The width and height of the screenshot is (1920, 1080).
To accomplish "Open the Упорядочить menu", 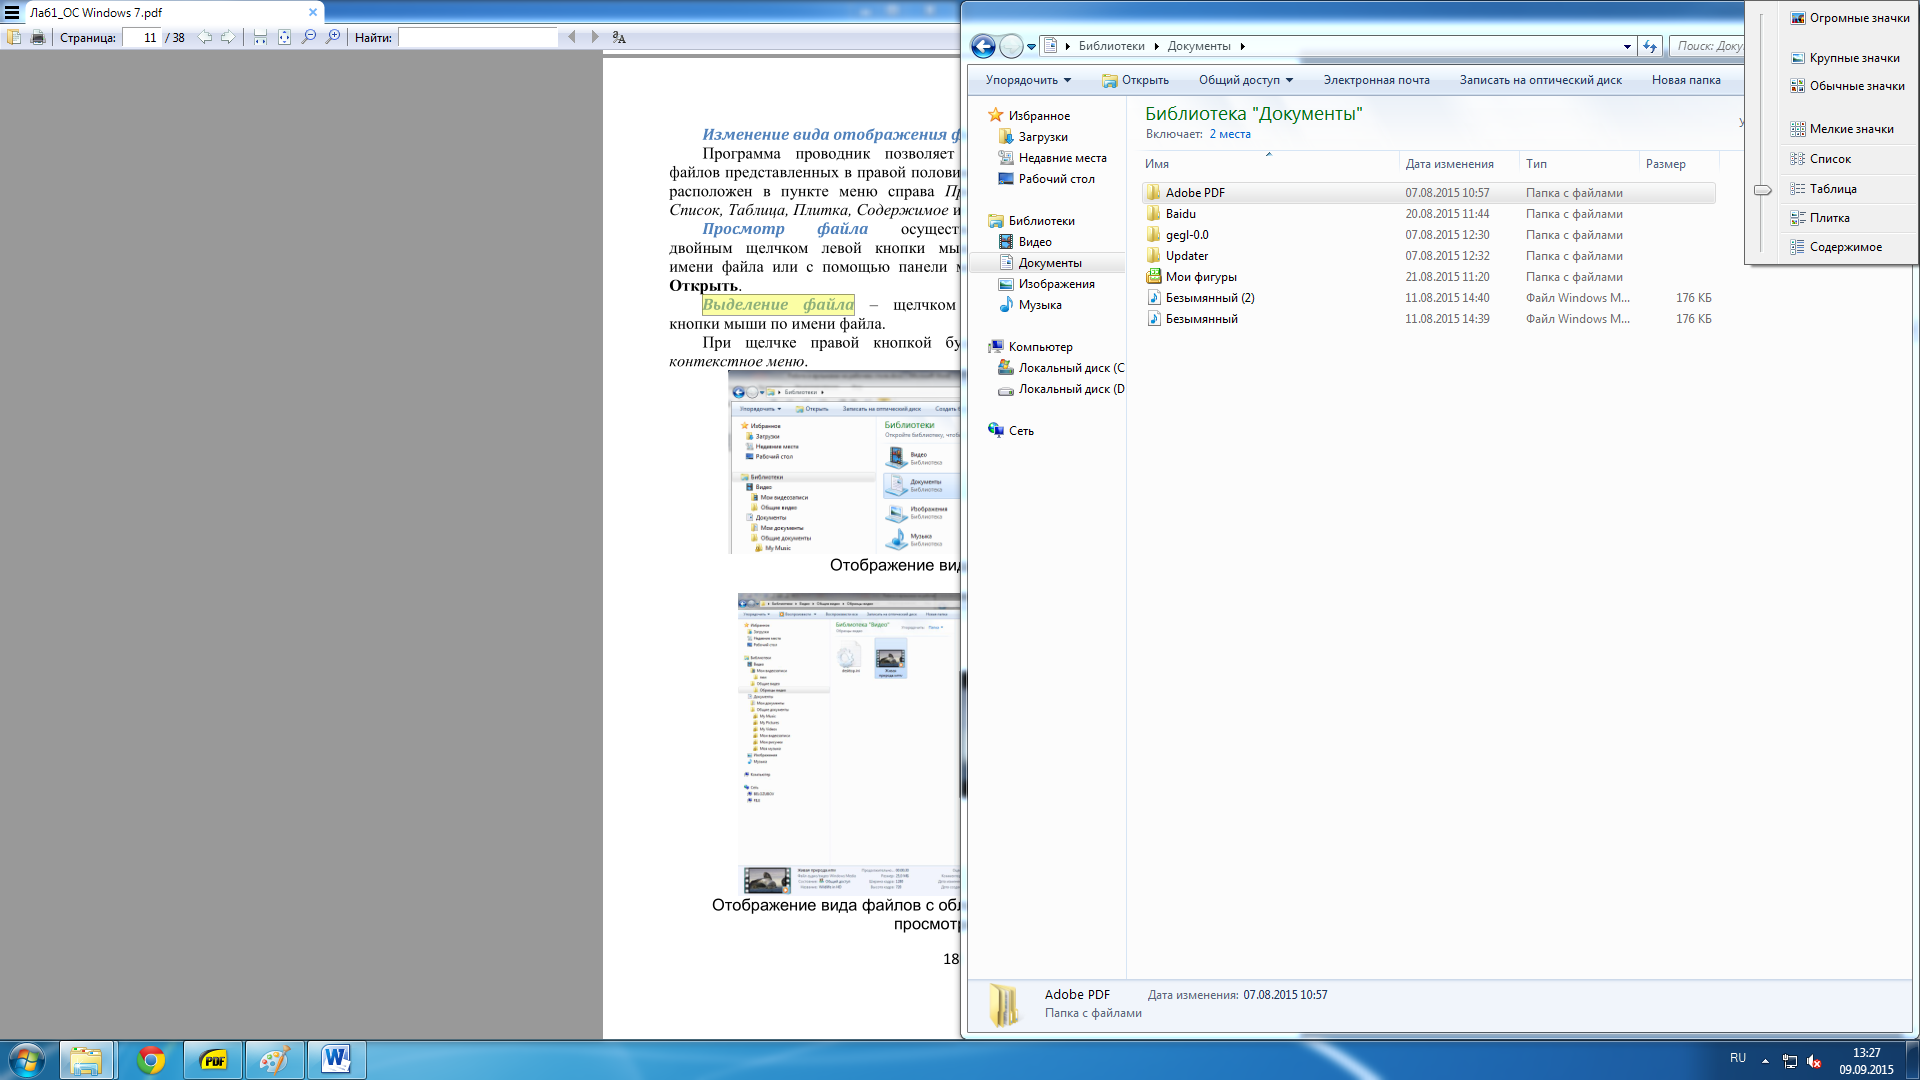I will pos(1028,80).
